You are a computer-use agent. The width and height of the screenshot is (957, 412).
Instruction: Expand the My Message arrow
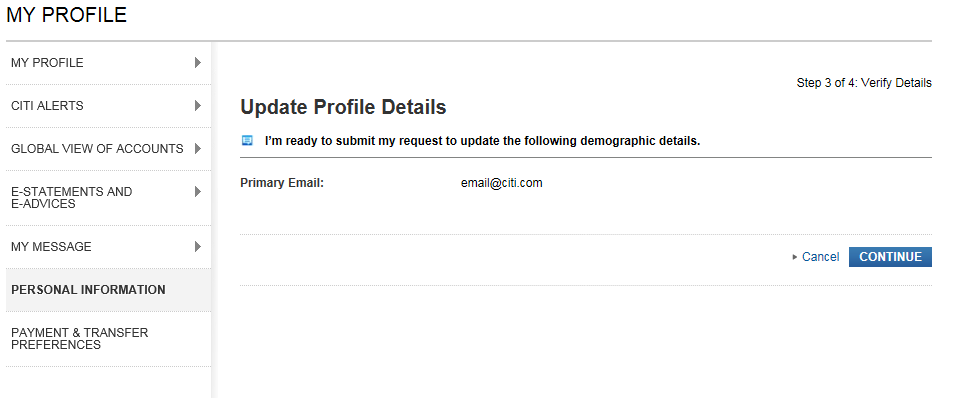tap(198, 247)
